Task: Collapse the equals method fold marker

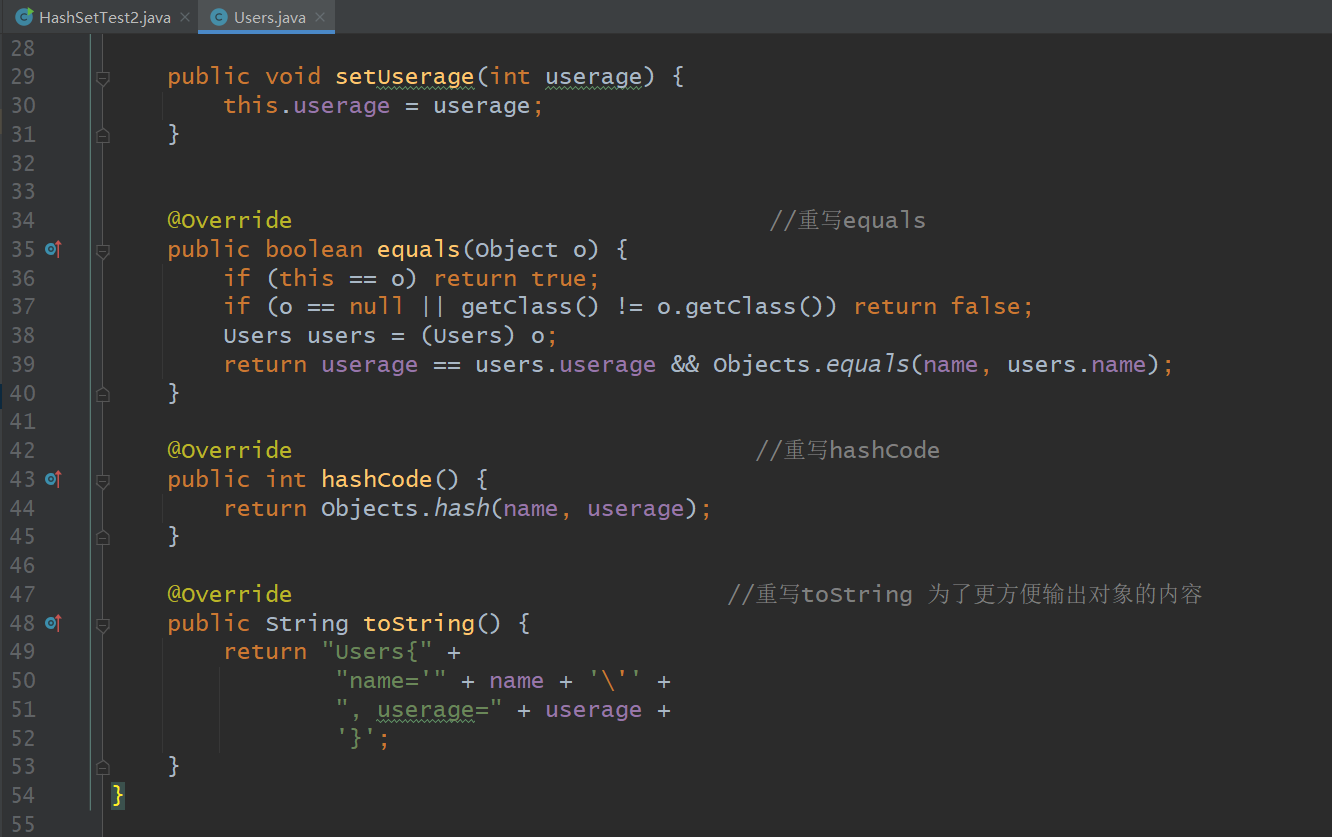Action: pyautogui.click(x=102, y=249)
